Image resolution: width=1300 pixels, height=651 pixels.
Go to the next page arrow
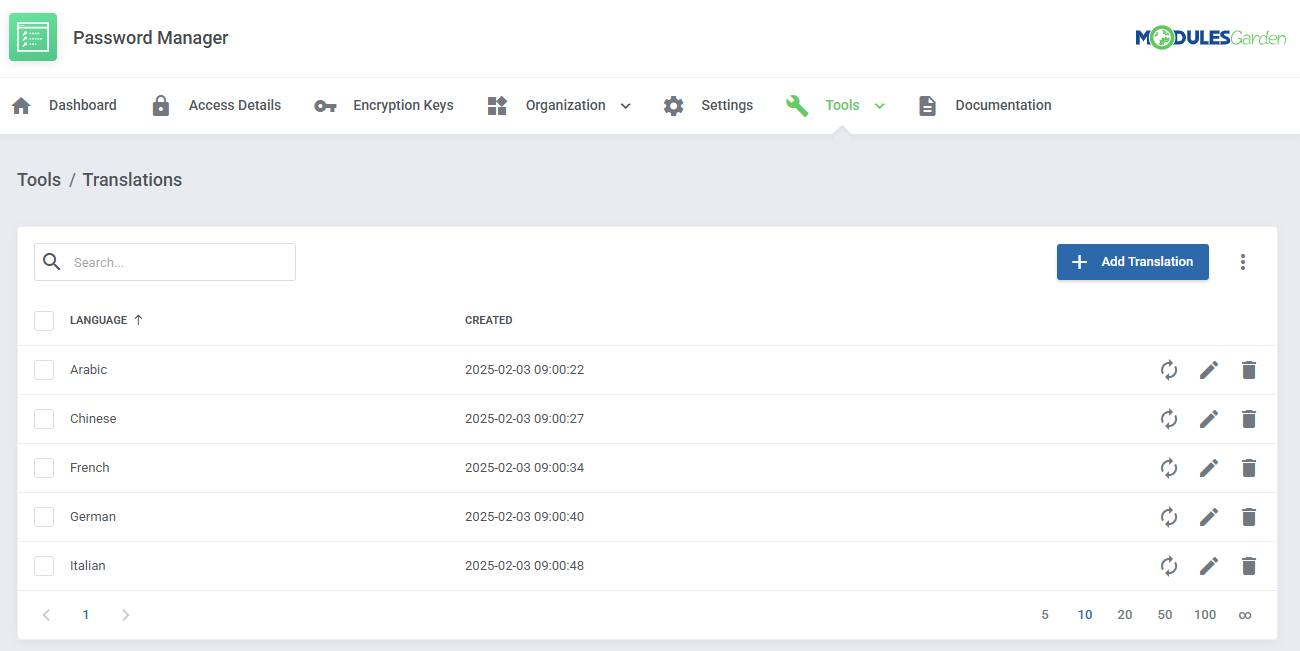click(x=125, y=615)
